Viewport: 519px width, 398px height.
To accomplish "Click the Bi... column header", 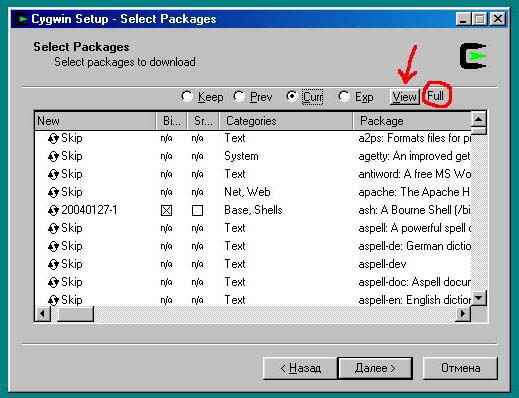I will pos(172,121).
